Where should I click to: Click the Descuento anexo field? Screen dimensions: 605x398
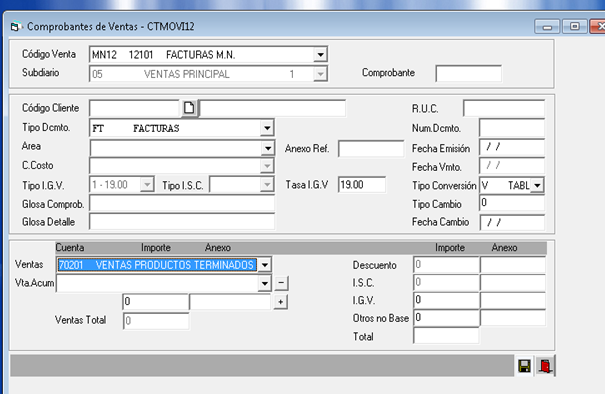point(513,265)
